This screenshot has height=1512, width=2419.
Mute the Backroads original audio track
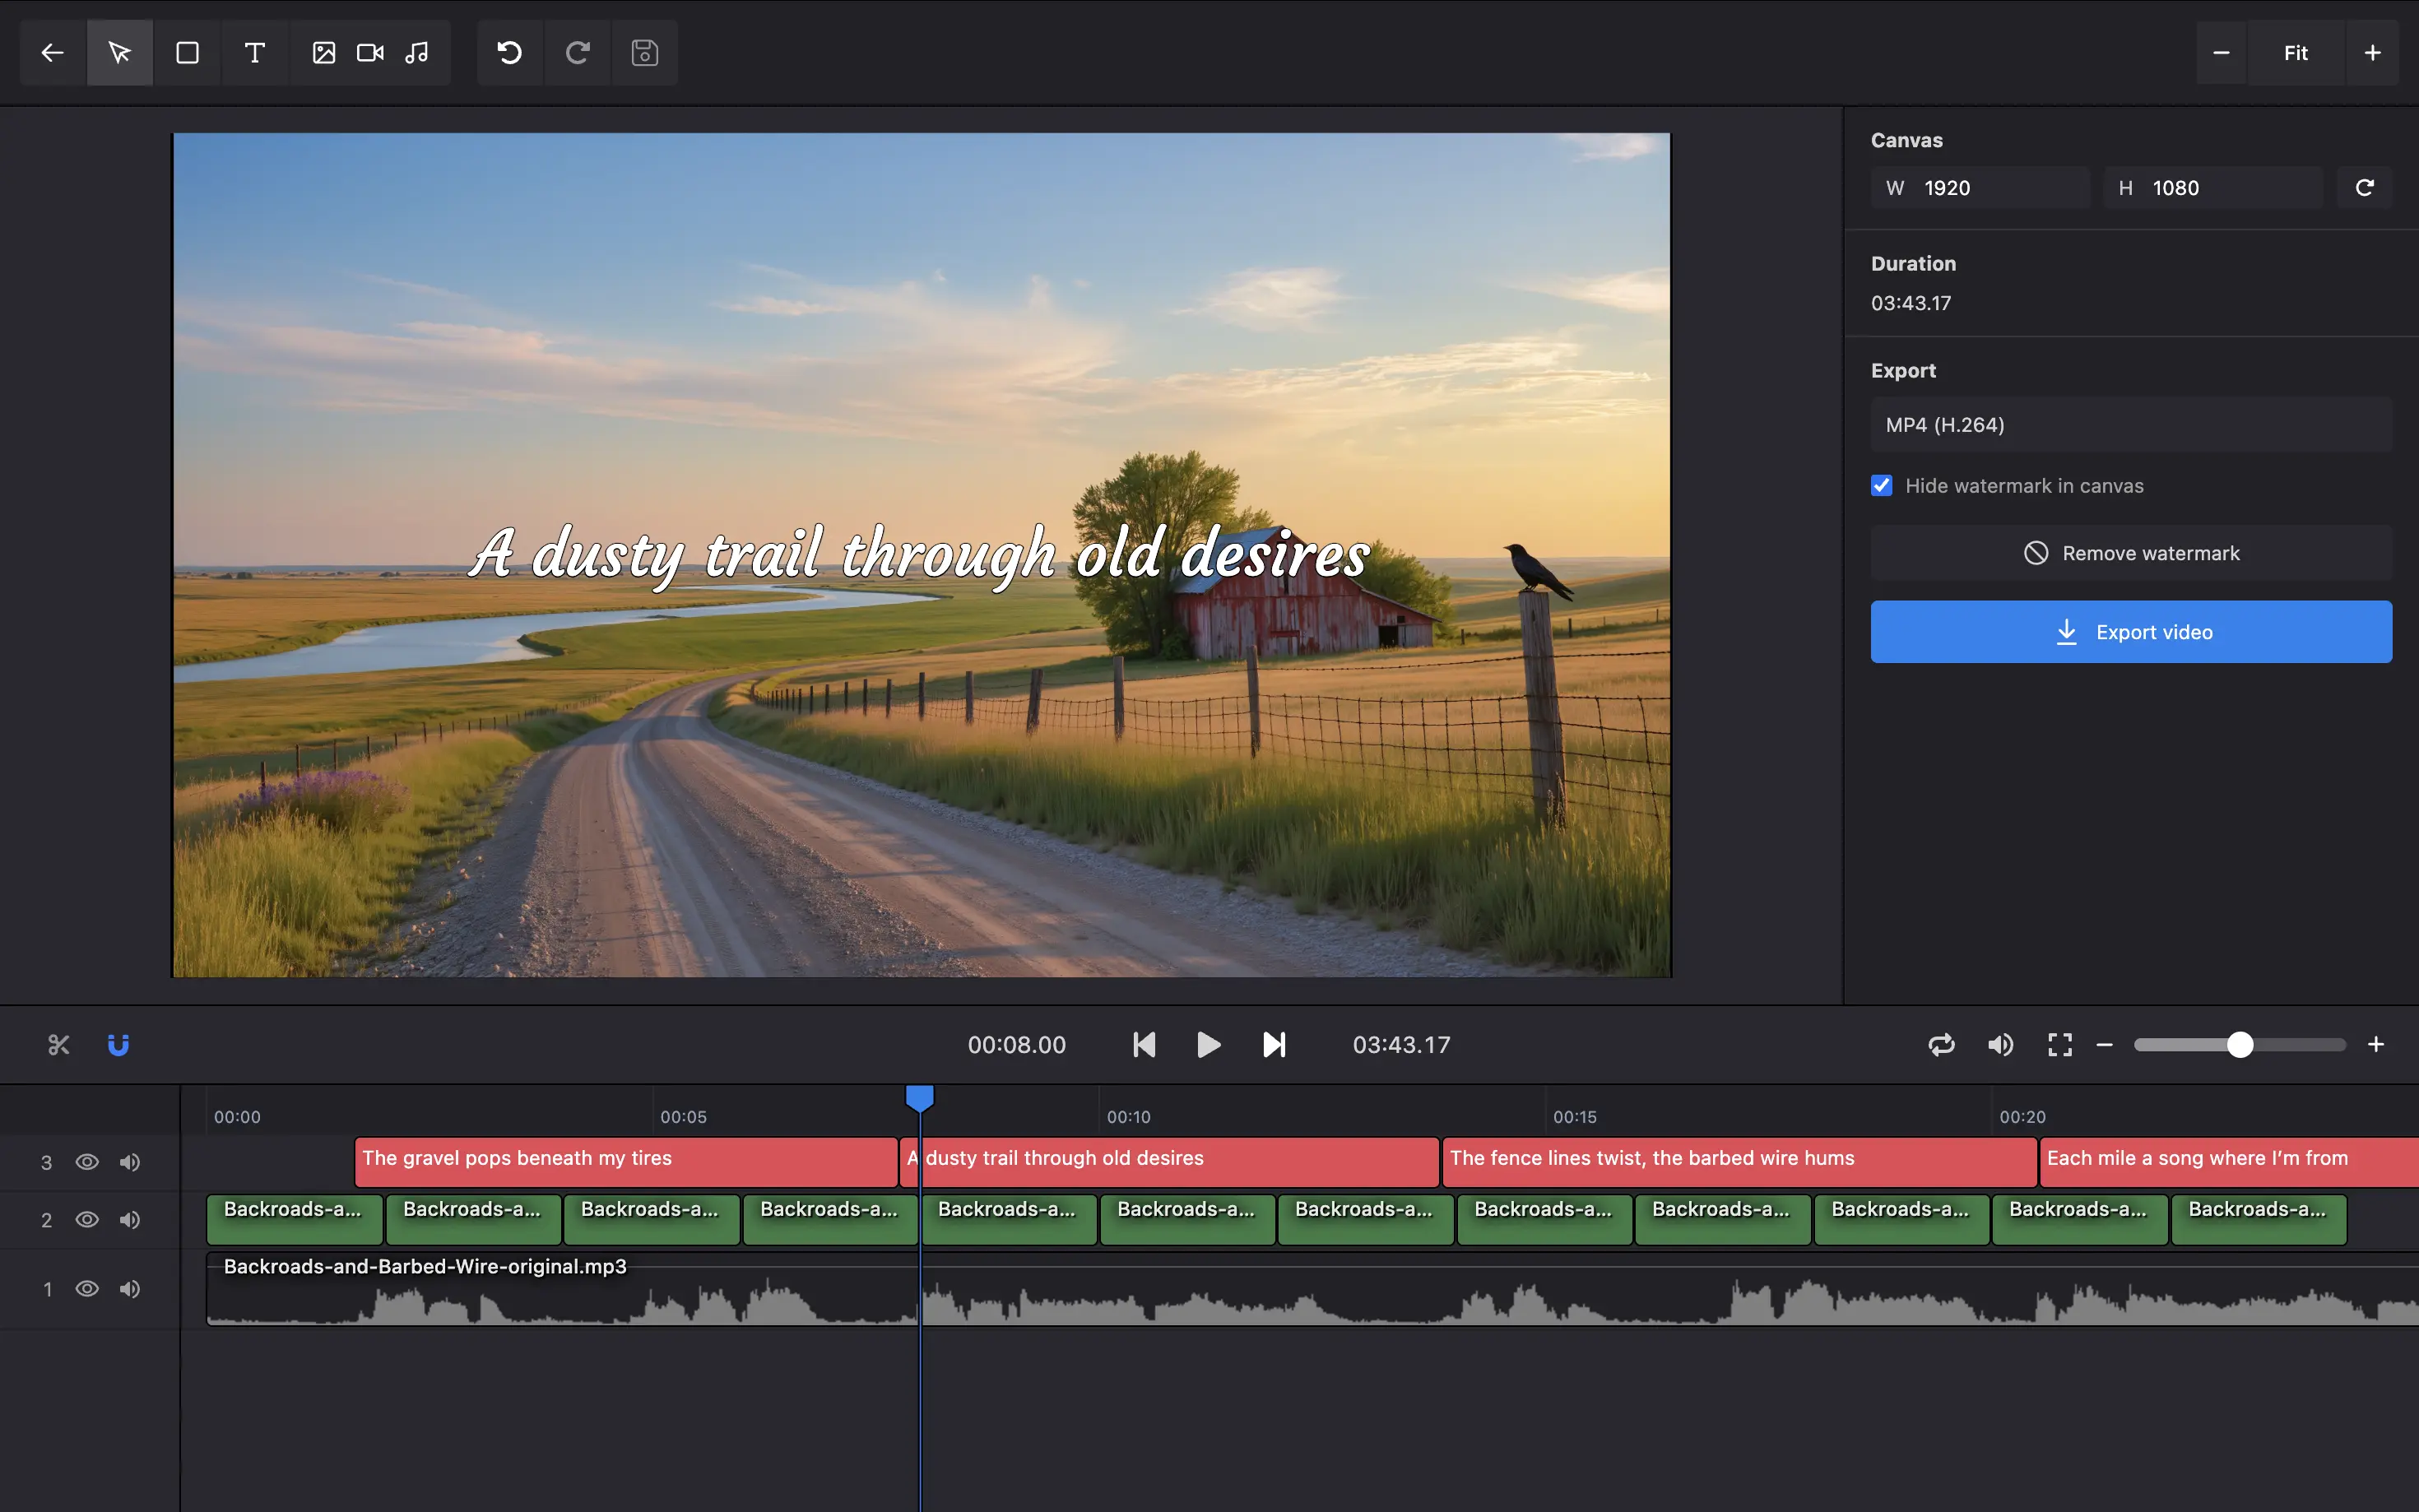coord(130,1289)
